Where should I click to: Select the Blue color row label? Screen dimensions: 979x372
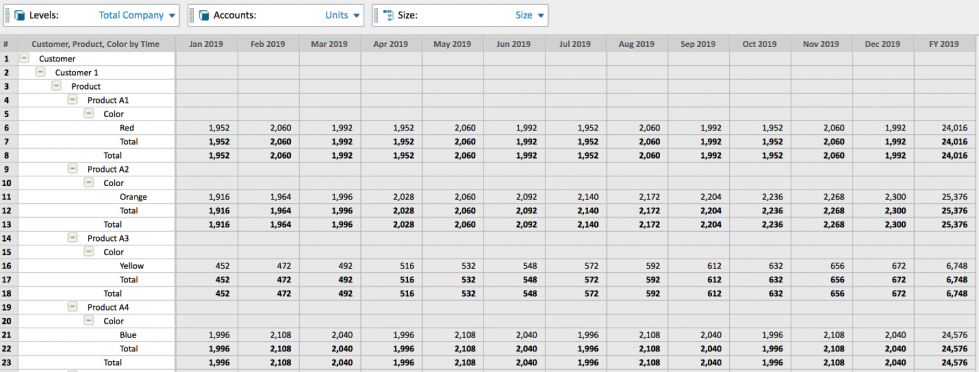(128, 335)
